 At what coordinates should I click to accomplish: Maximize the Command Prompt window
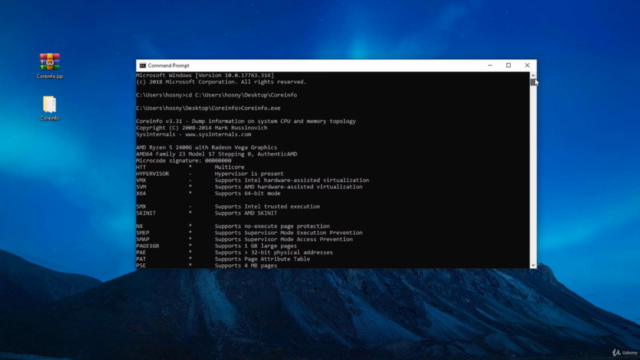point(508,65)
